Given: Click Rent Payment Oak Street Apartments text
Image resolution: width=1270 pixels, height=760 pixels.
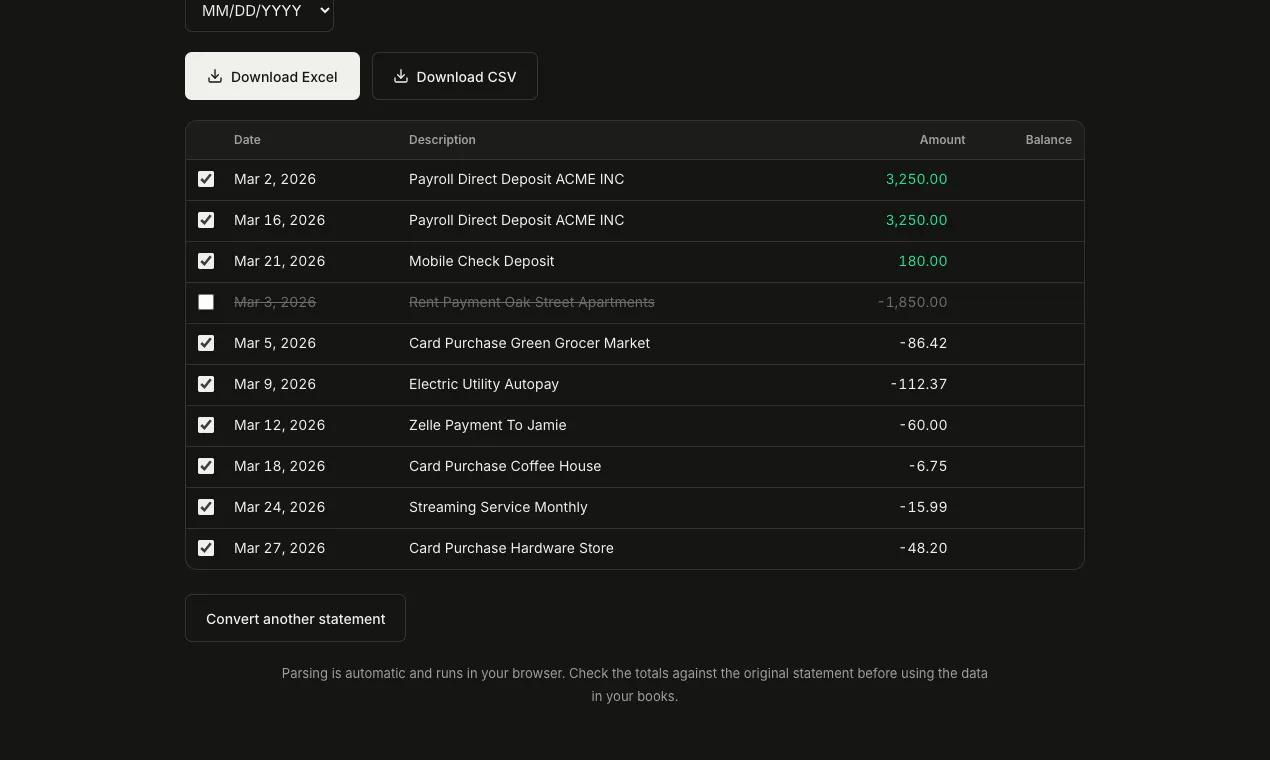Looking at the screenshot, I should coord(531,302).
